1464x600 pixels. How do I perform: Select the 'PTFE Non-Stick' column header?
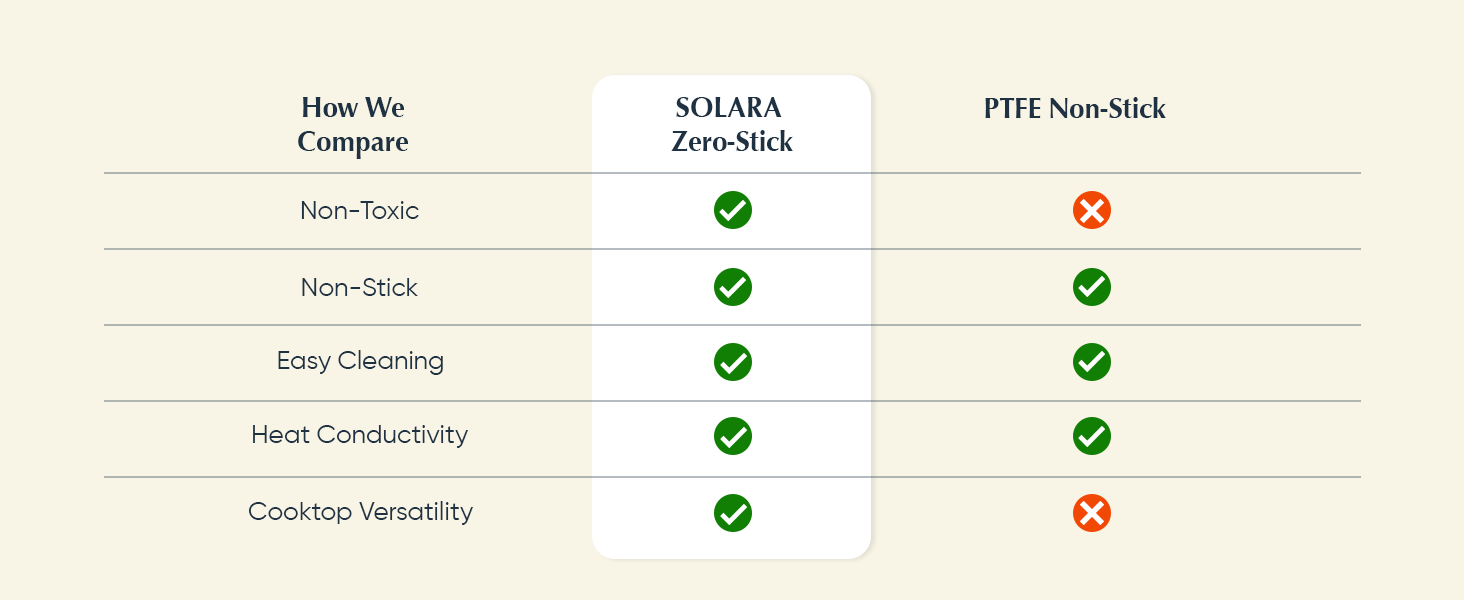[1075, 109]
